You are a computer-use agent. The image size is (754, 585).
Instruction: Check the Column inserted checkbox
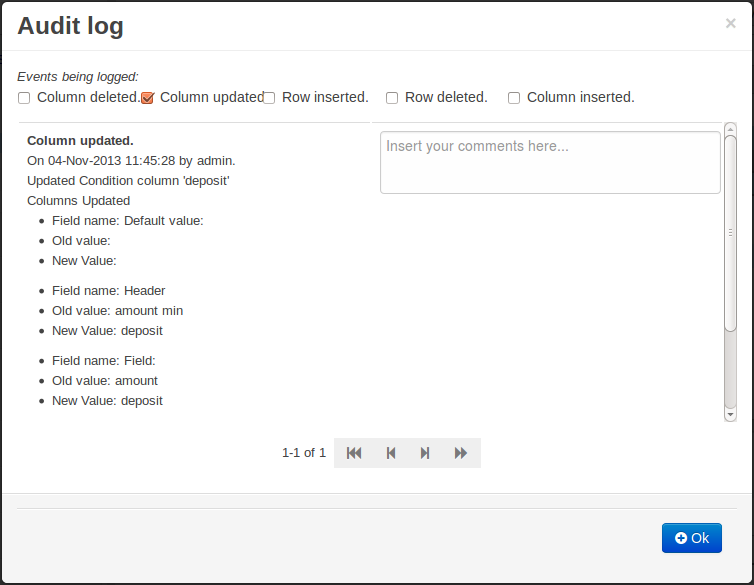(x=514, y=98)
